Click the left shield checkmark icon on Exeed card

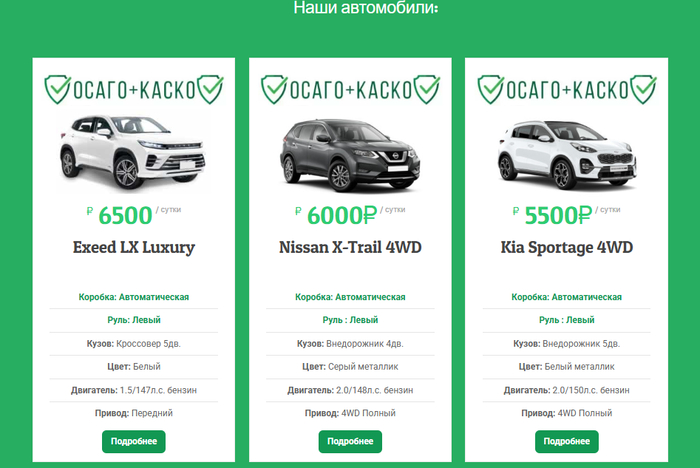[57, 89]
